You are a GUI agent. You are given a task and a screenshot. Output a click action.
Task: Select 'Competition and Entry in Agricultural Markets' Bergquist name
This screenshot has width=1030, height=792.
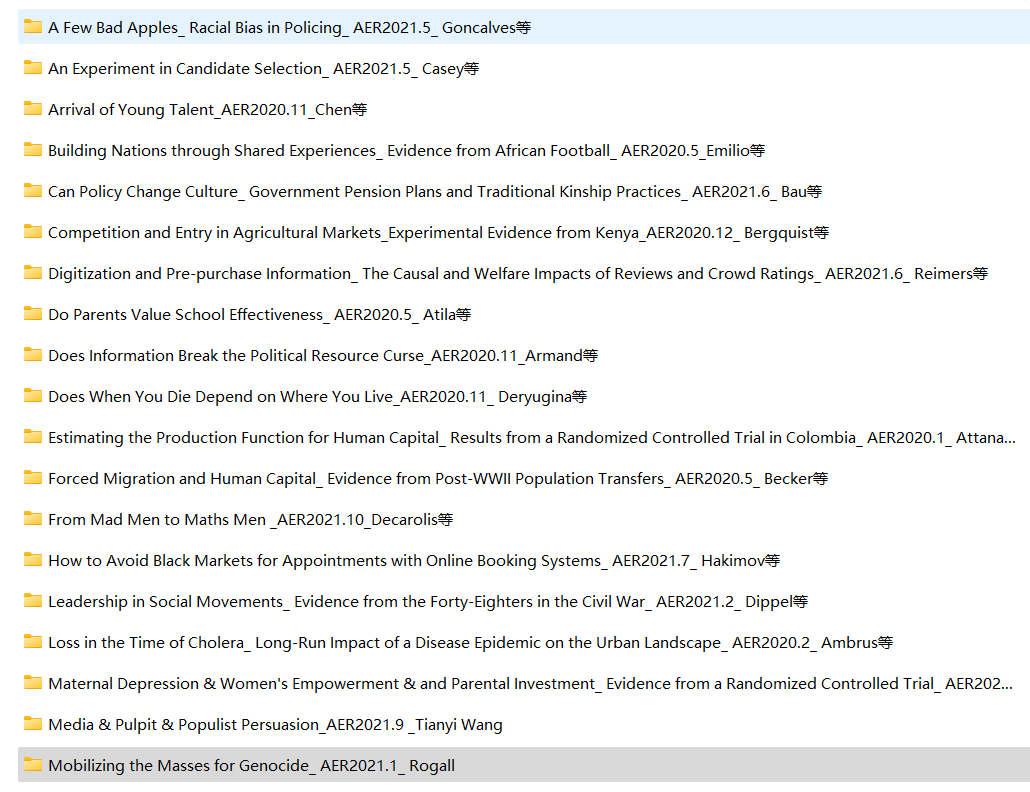coord(439,232)
